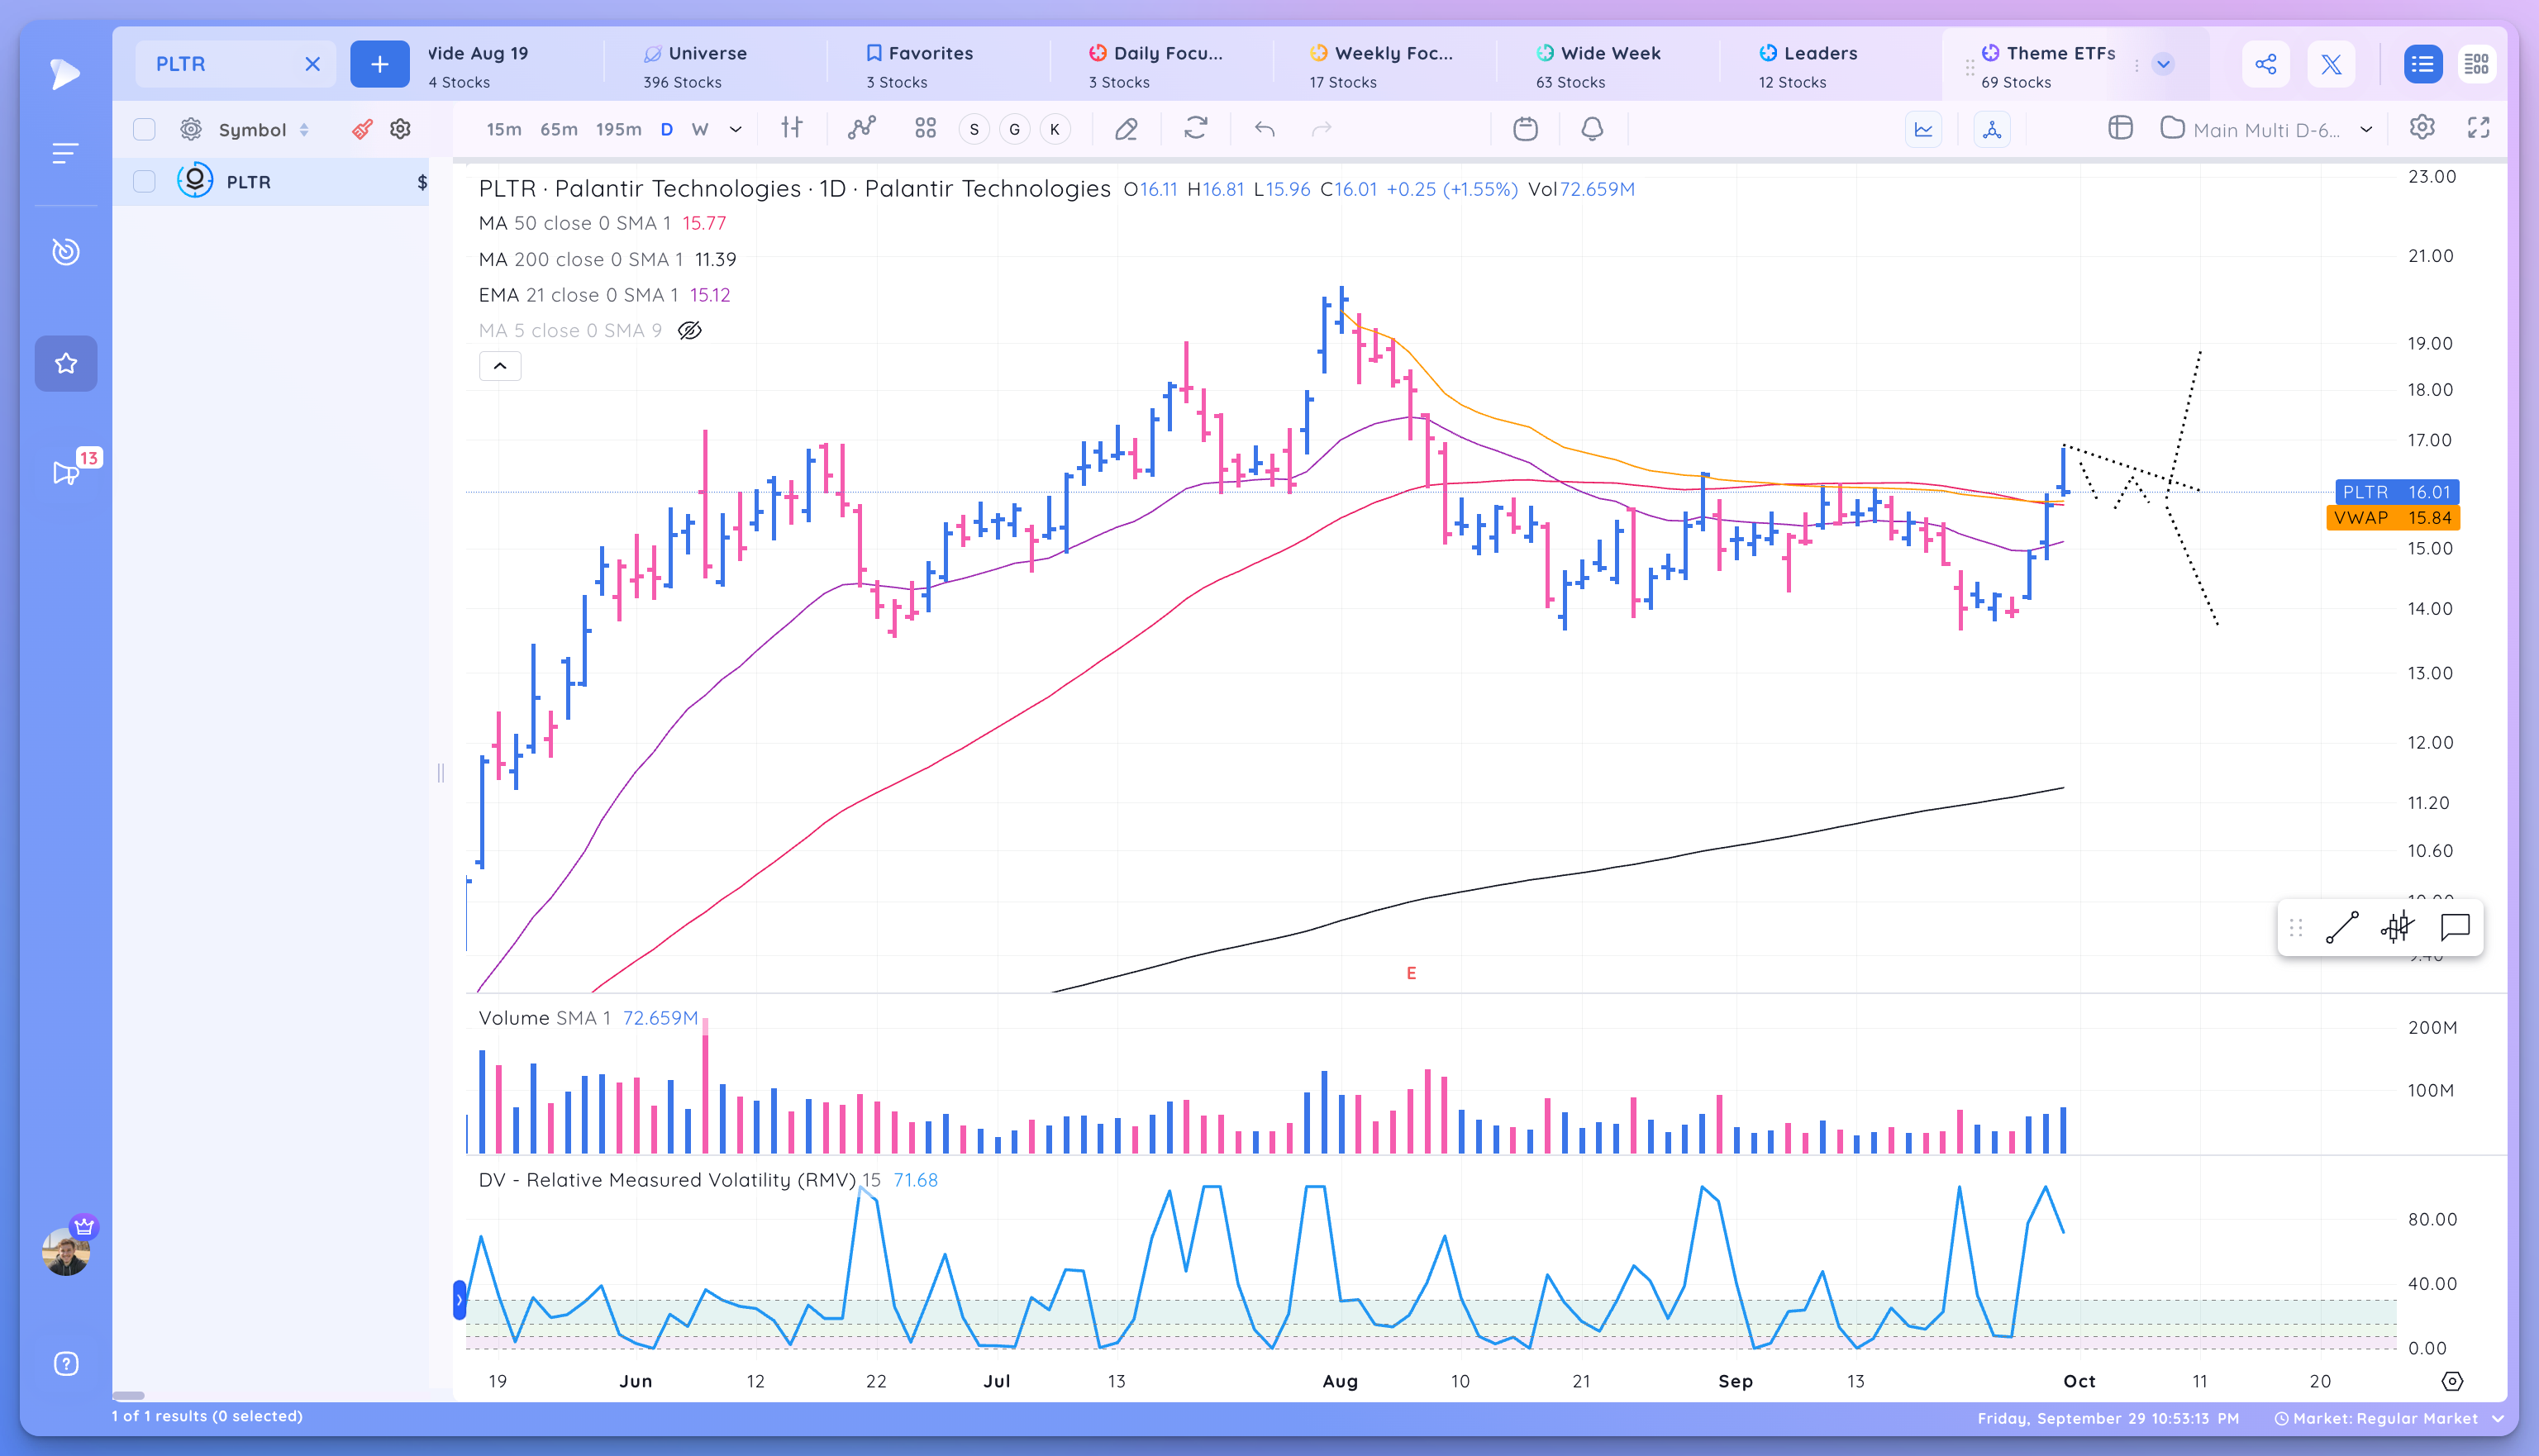Open the sidebar menu lines icon
The width and height of the screenshot is (2539, 1456).
click(x=65, y=153)
